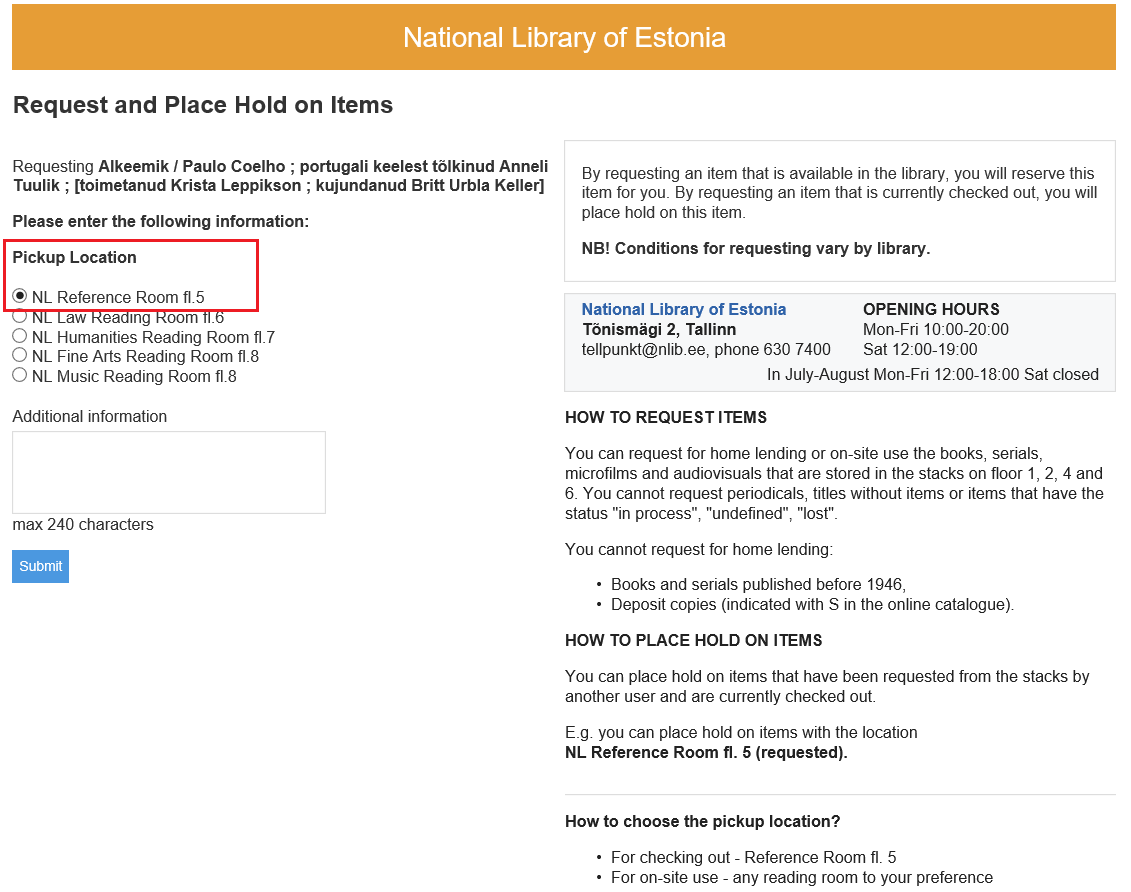The width and height of the screenshot is (1131, 892).
Task: Click 'For checking out - Reference Room fl. 5'
Action: 754,857
